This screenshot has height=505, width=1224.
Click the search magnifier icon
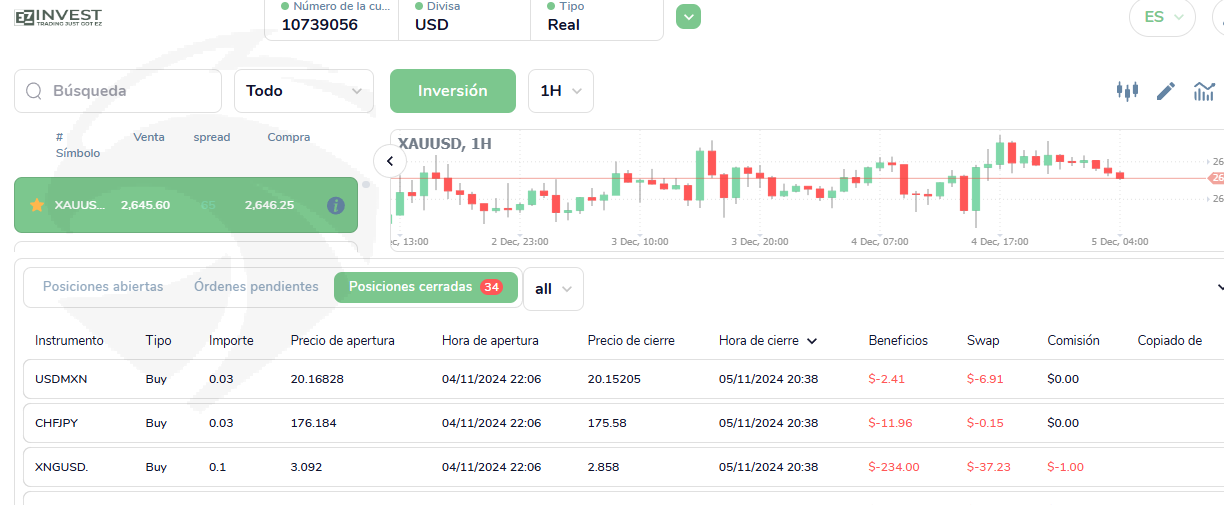point(34,91)
